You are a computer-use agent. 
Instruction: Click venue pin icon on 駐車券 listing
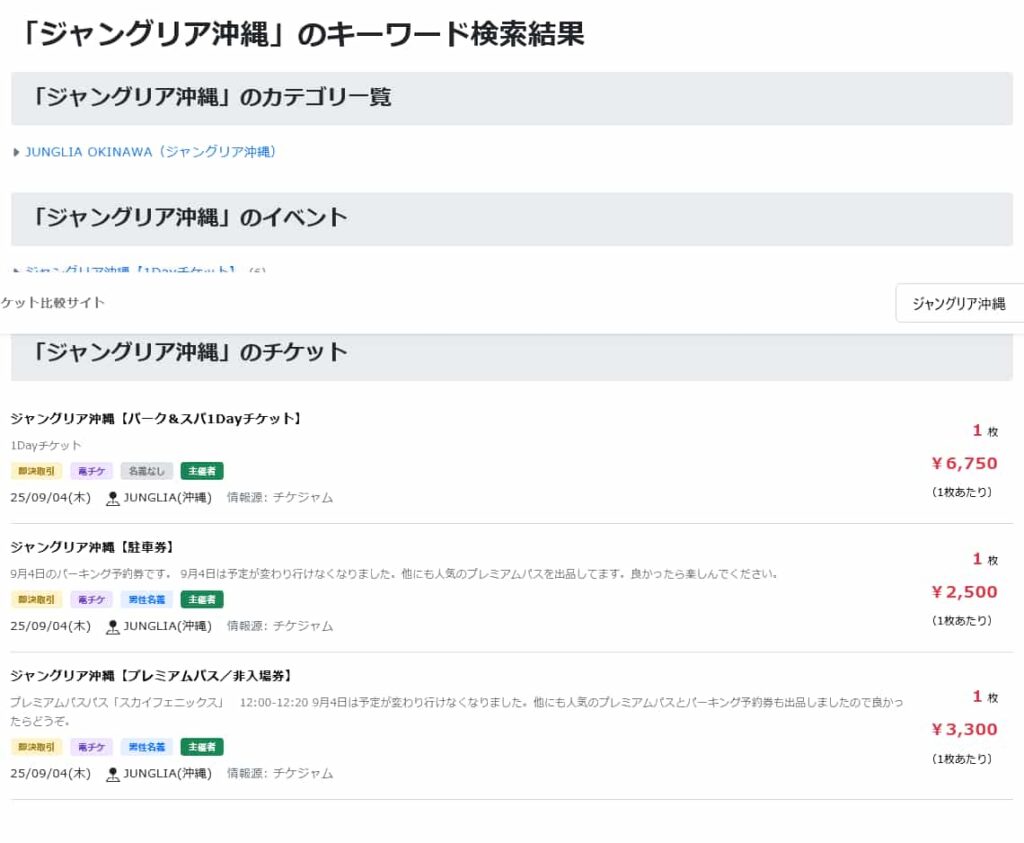point(112,627)
